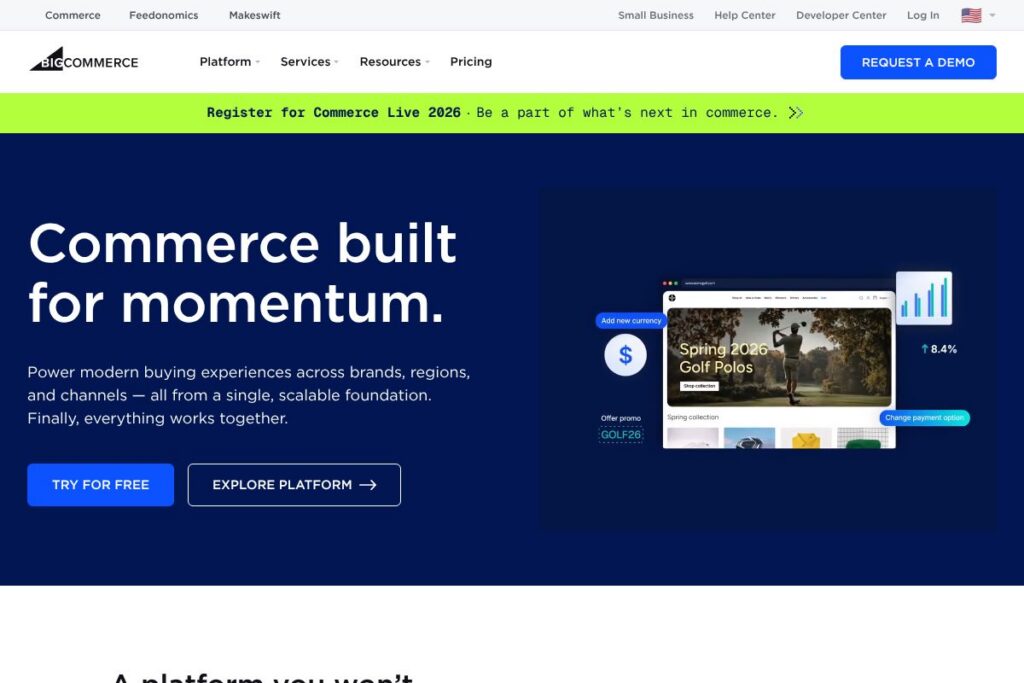Open the Log In link
The width and height of the screenshot is (1024, 683).
(x=923, y=15)
